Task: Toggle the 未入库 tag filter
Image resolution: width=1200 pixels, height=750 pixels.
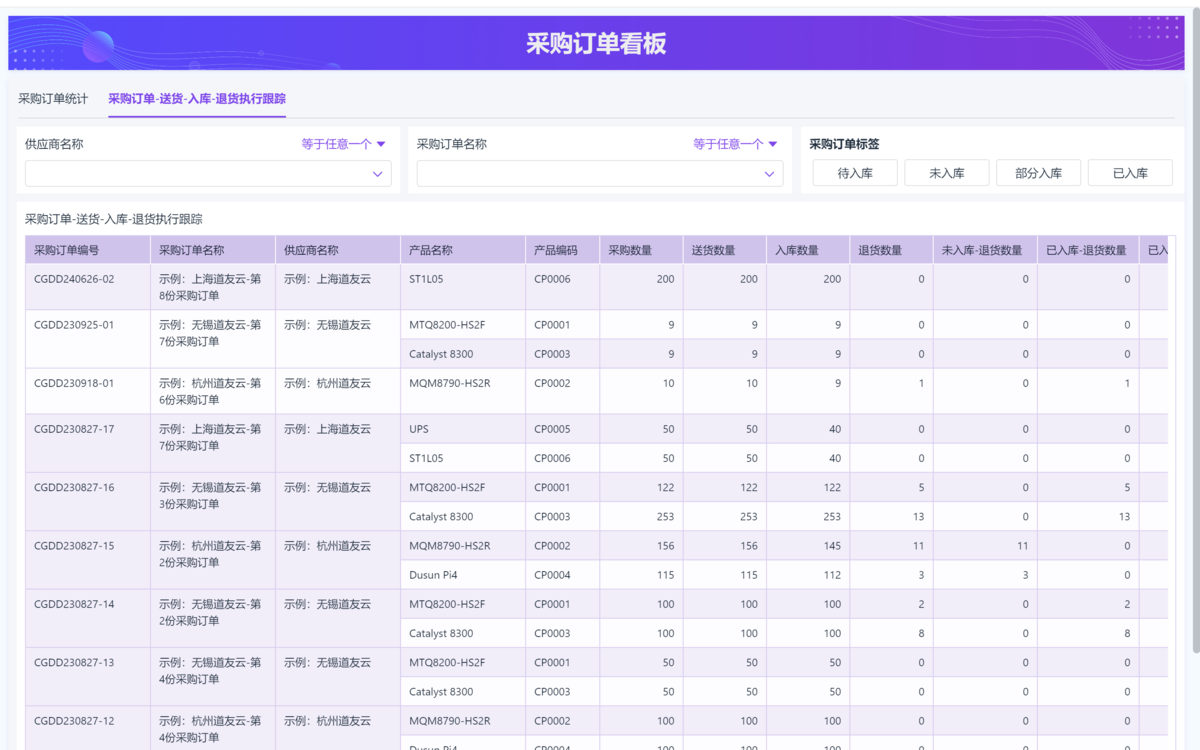Action: click(946, 173)
